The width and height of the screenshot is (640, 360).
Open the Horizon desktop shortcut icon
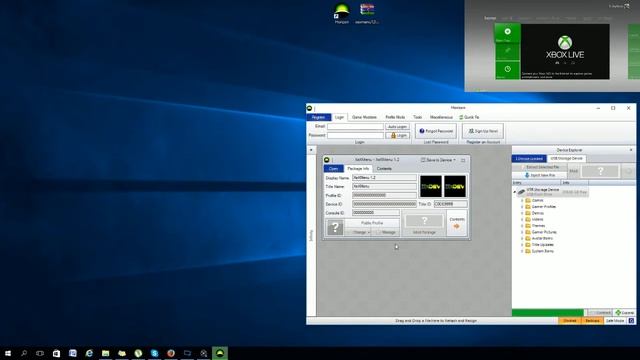(342, 12)
